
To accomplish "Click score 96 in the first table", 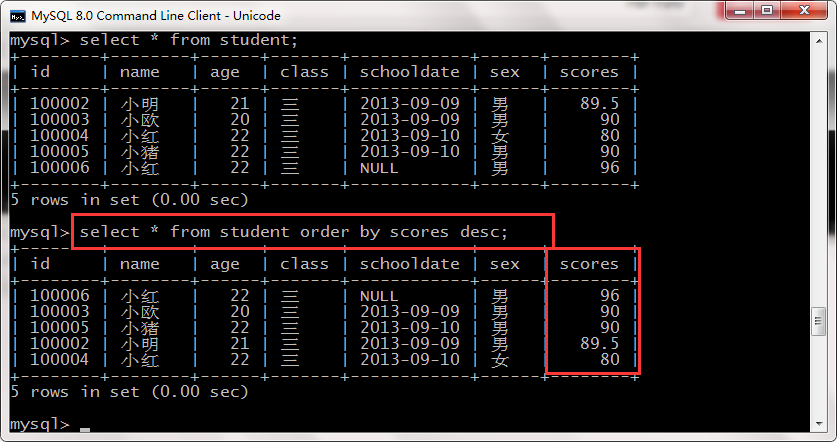I will tap(609, 168).
